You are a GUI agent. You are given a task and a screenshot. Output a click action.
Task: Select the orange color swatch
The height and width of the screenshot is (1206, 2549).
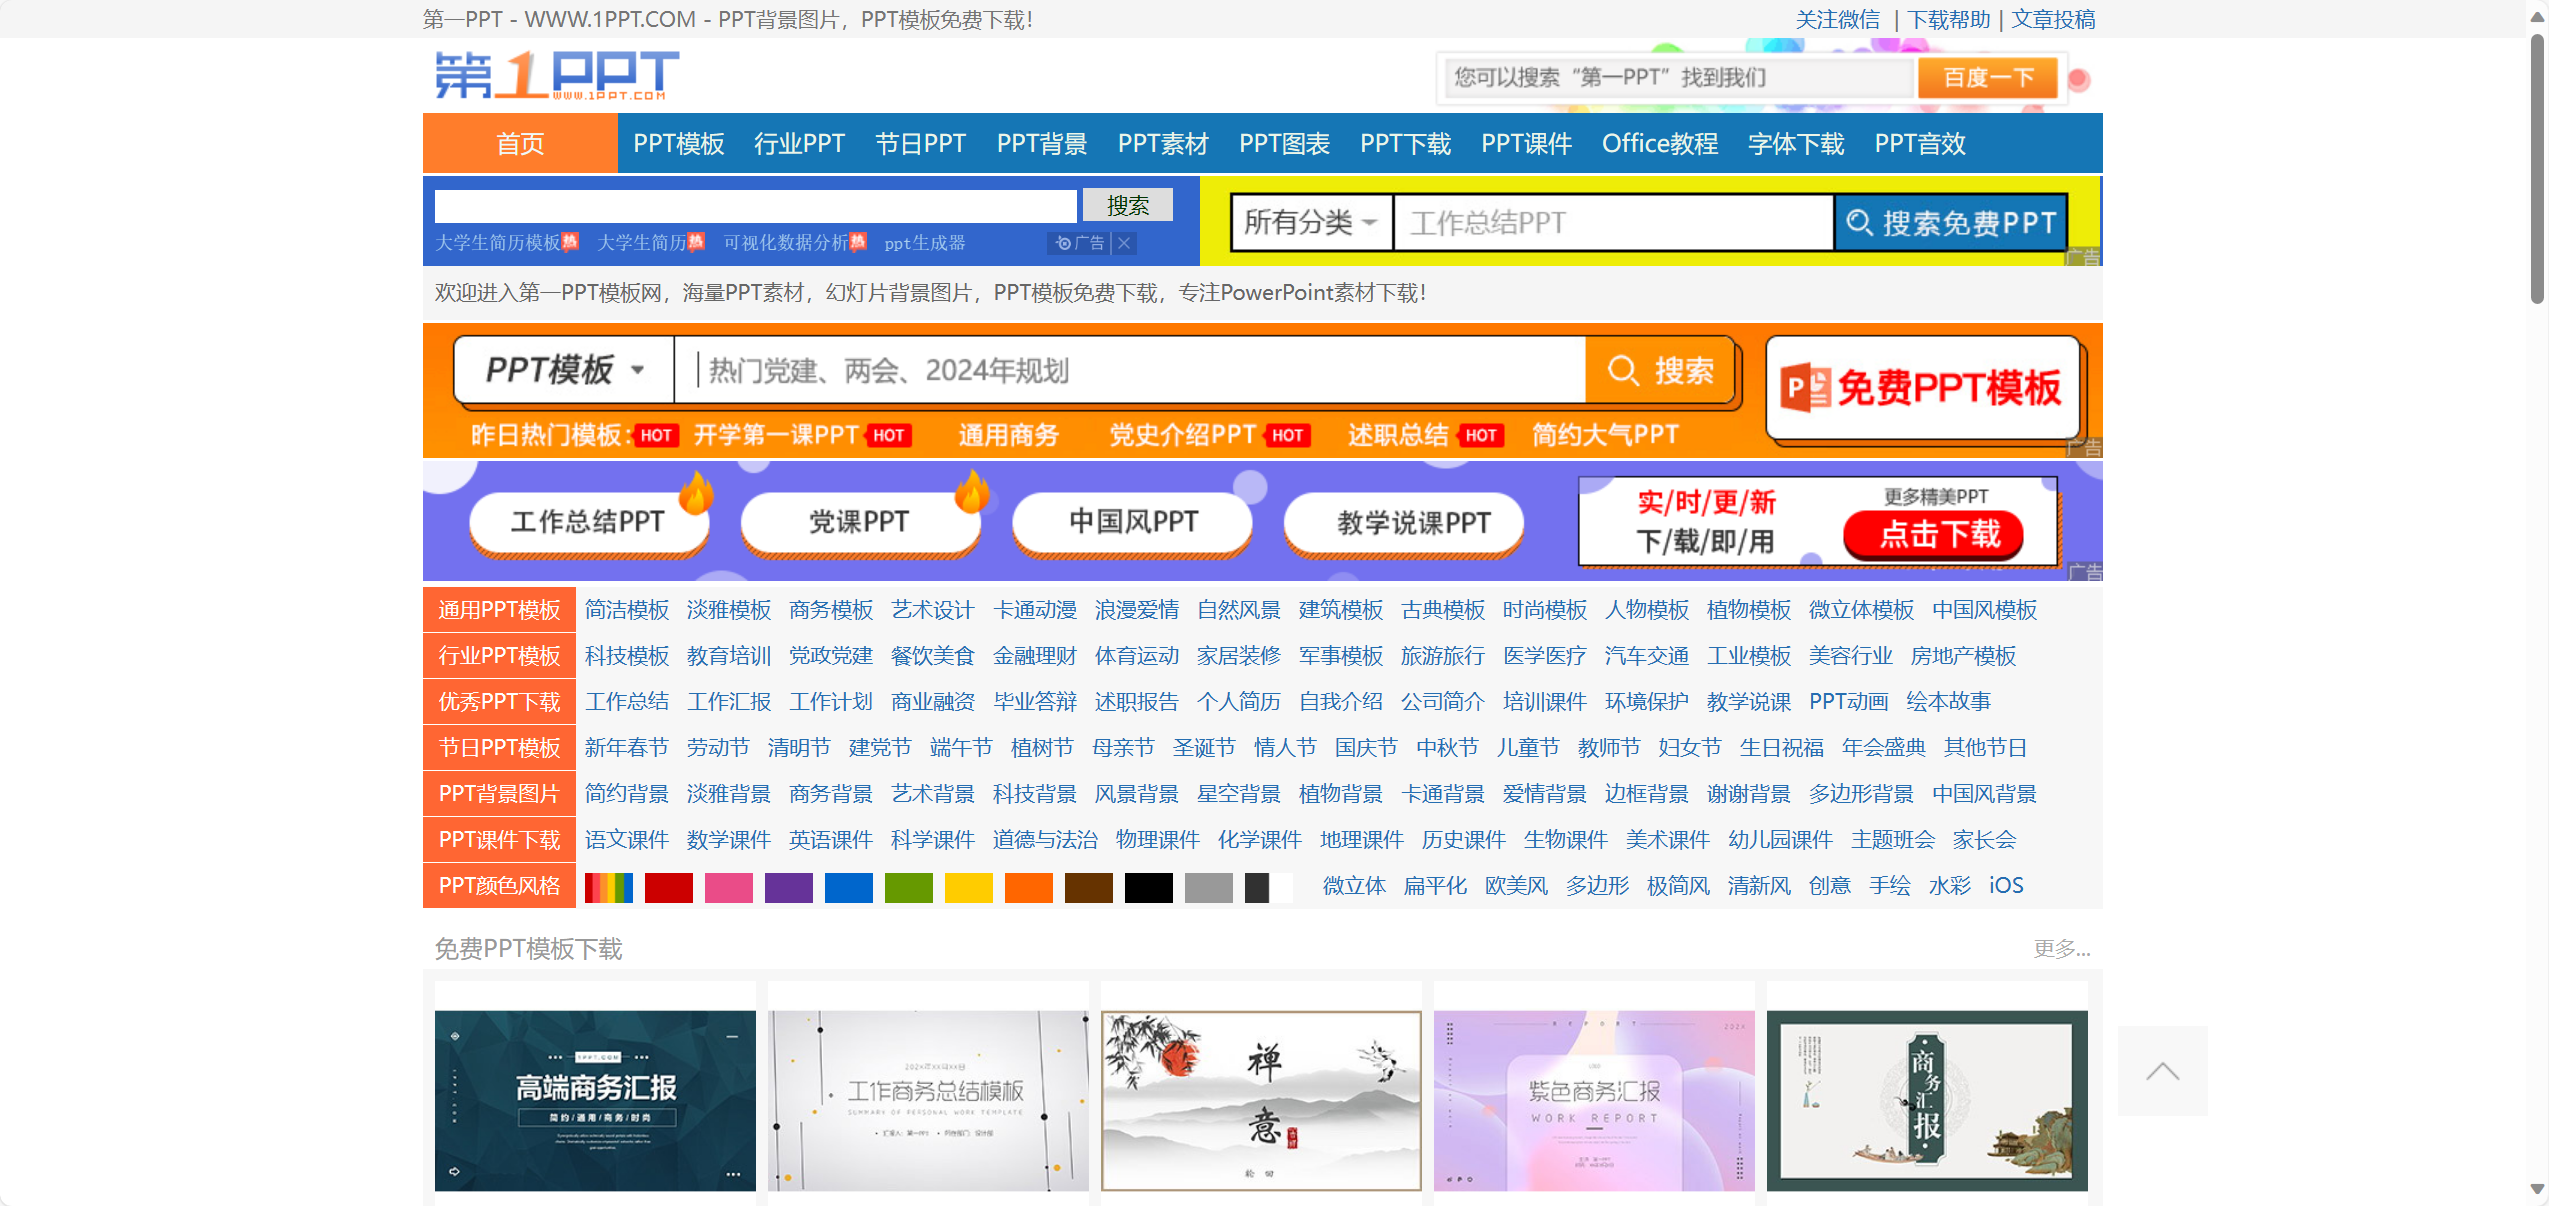tap(1029, 887)
